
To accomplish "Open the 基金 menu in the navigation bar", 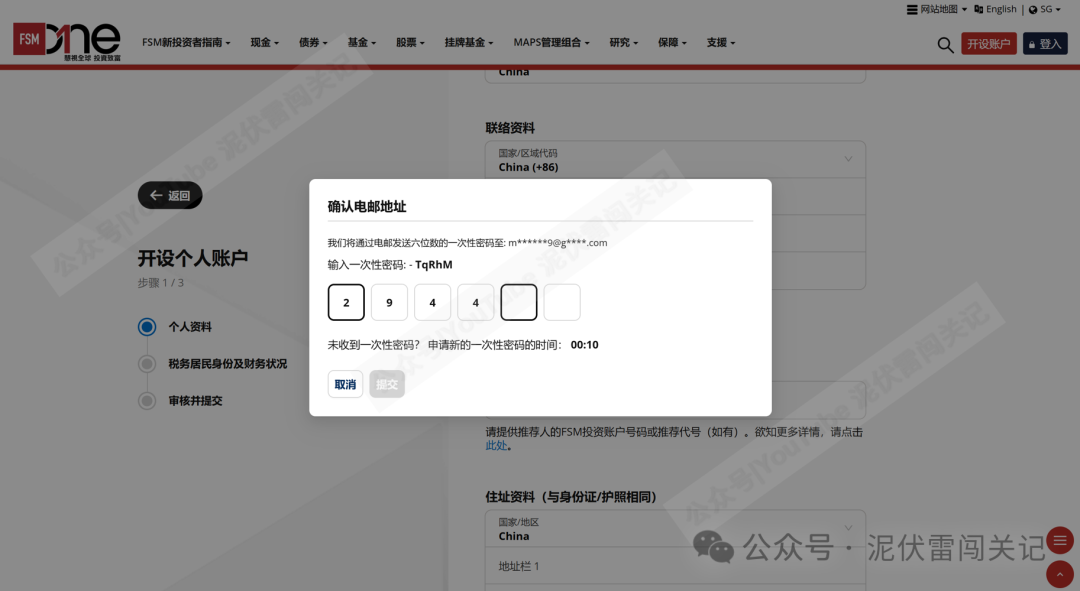I will [x=361, y=42].
